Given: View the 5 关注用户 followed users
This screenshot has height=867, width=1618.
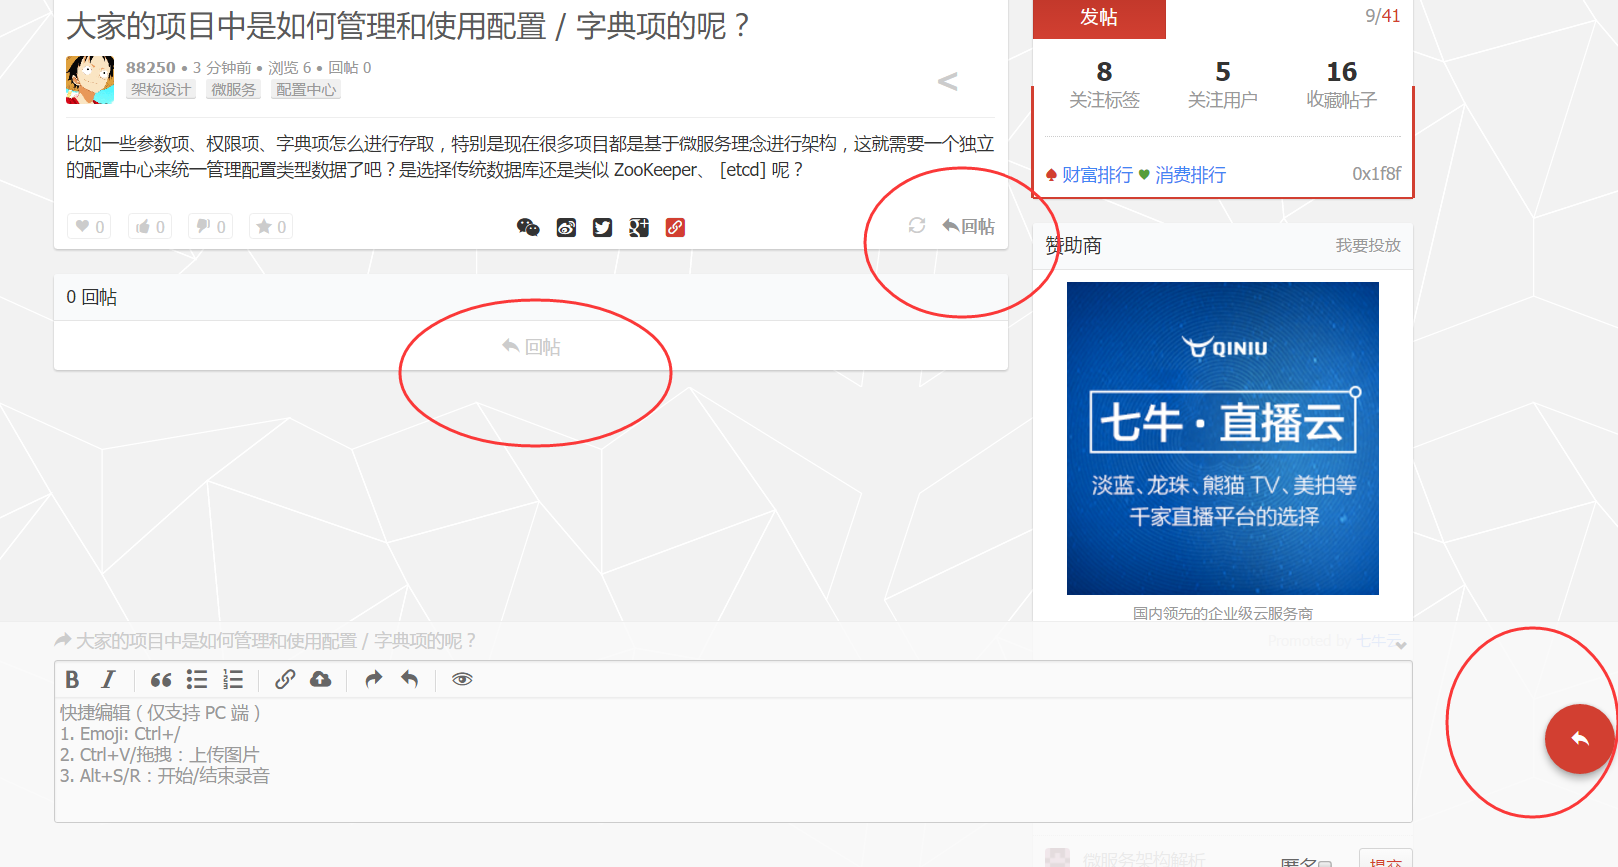Looking at the screenshot, I should [x=1223, y=84].
